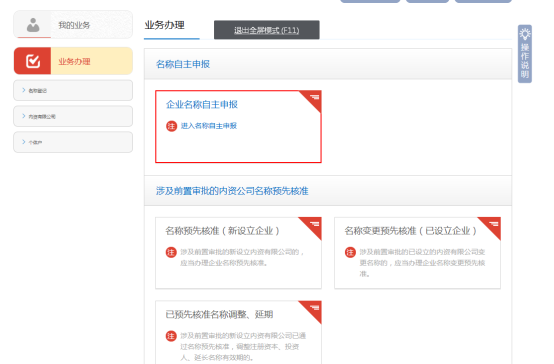Open the 企业名称自主申报 card title
The width and height of the screenshot is (554, 364).
point(202,104)
